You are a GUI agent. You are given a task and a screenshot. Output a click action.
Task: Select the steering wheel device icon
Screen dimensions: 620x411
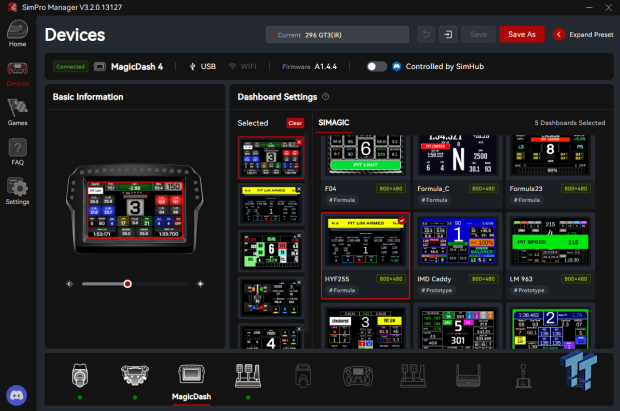pos(135,375)
